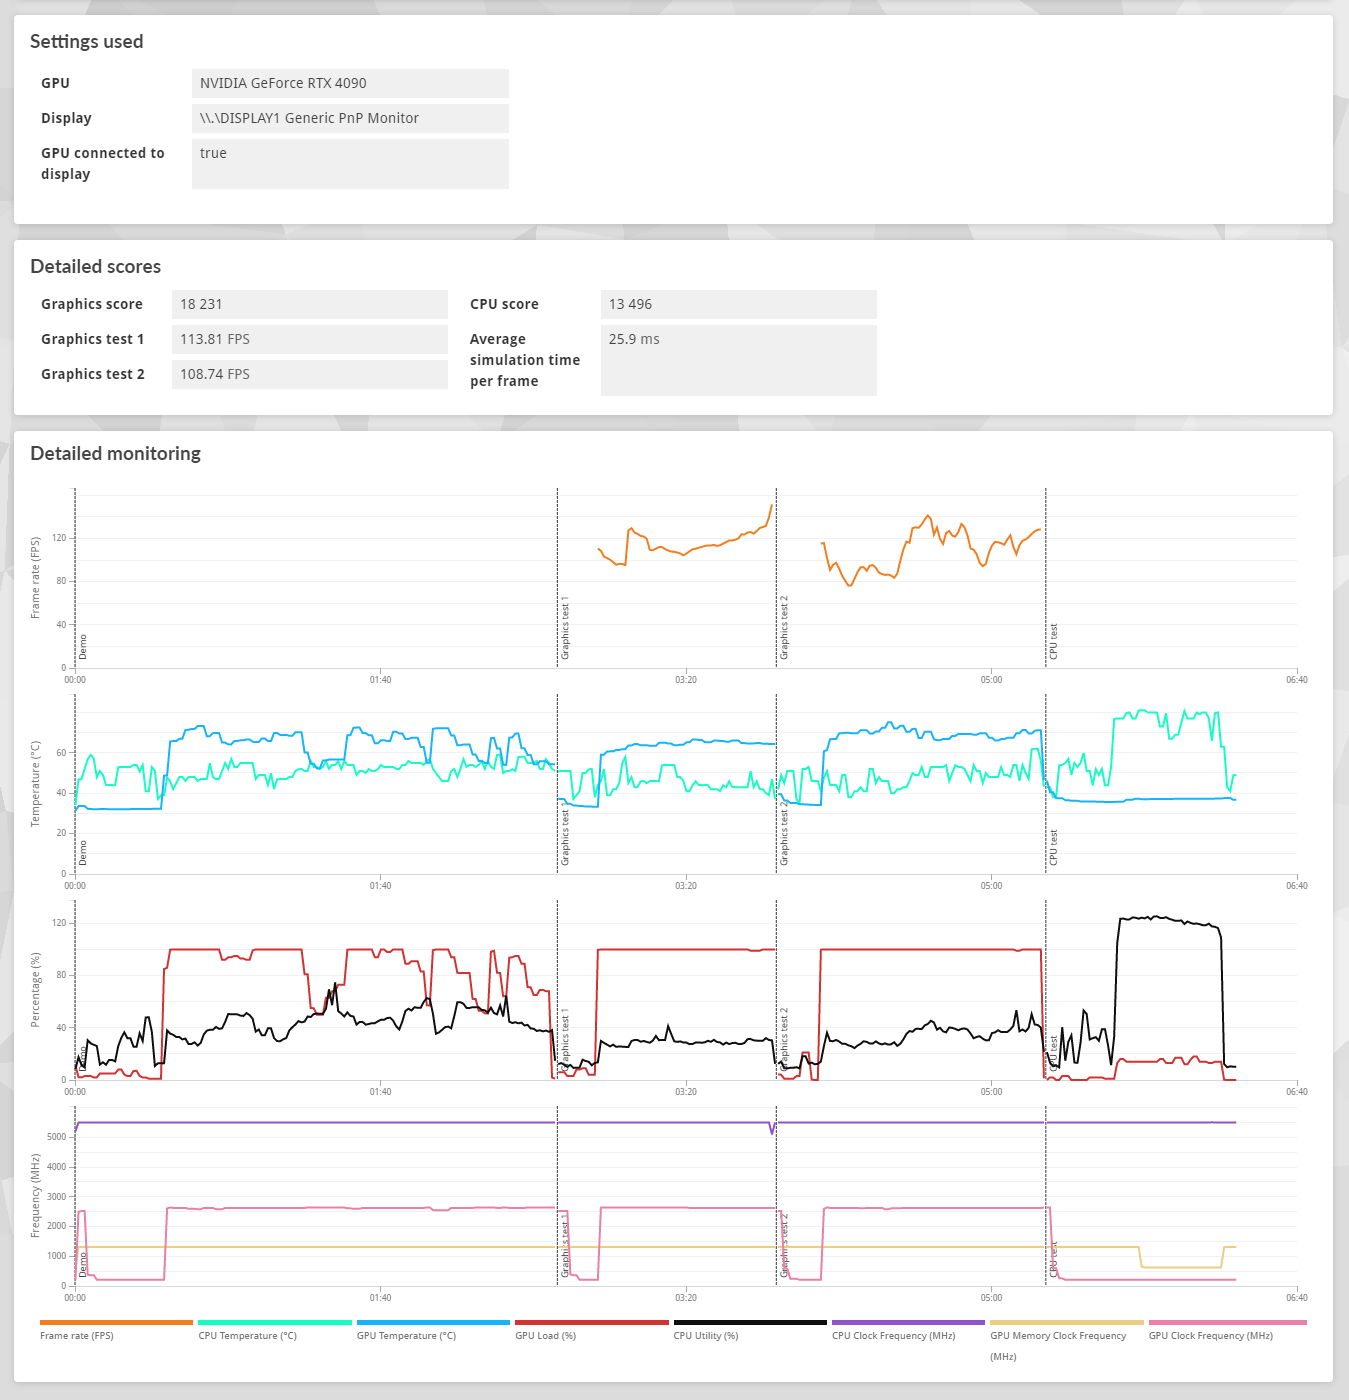Expand the Detailed monitoring section

click(116, 453)
